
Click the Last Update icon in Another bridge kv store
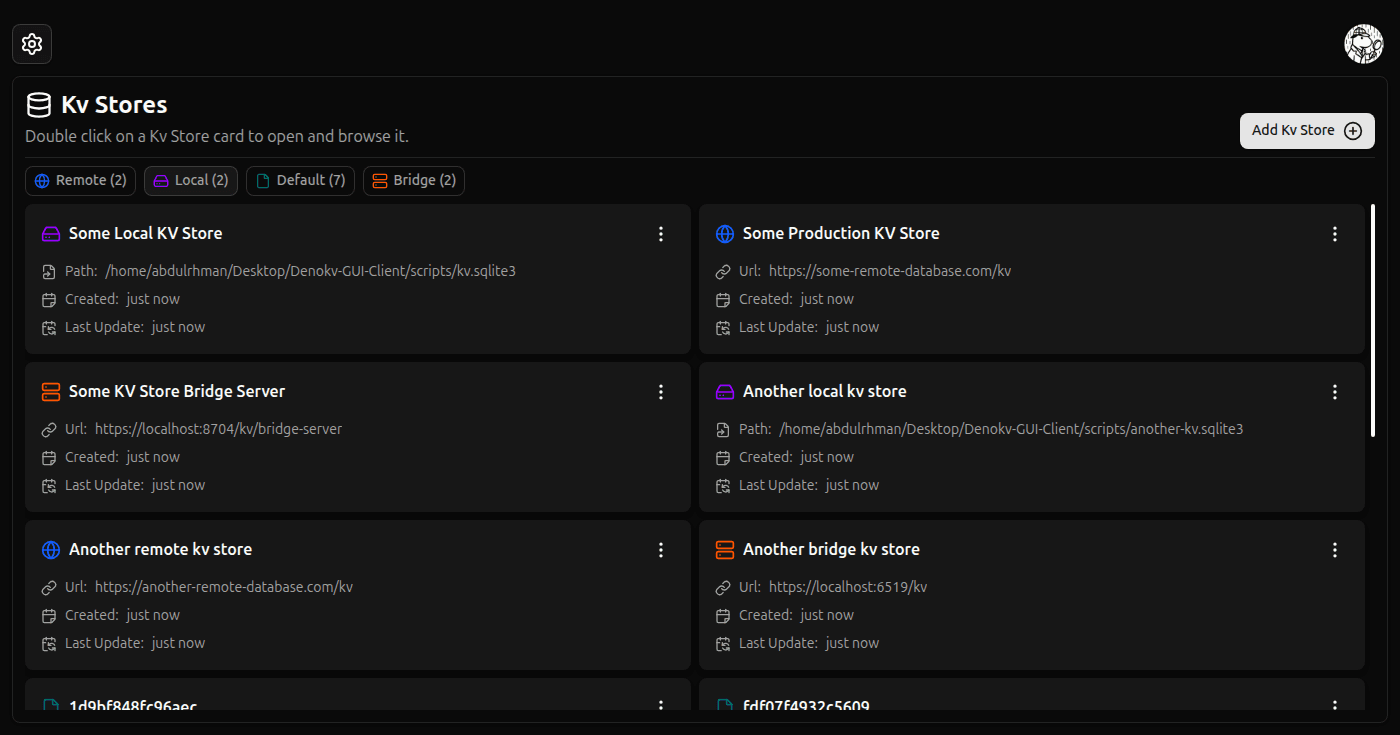[x=723, y=643]
